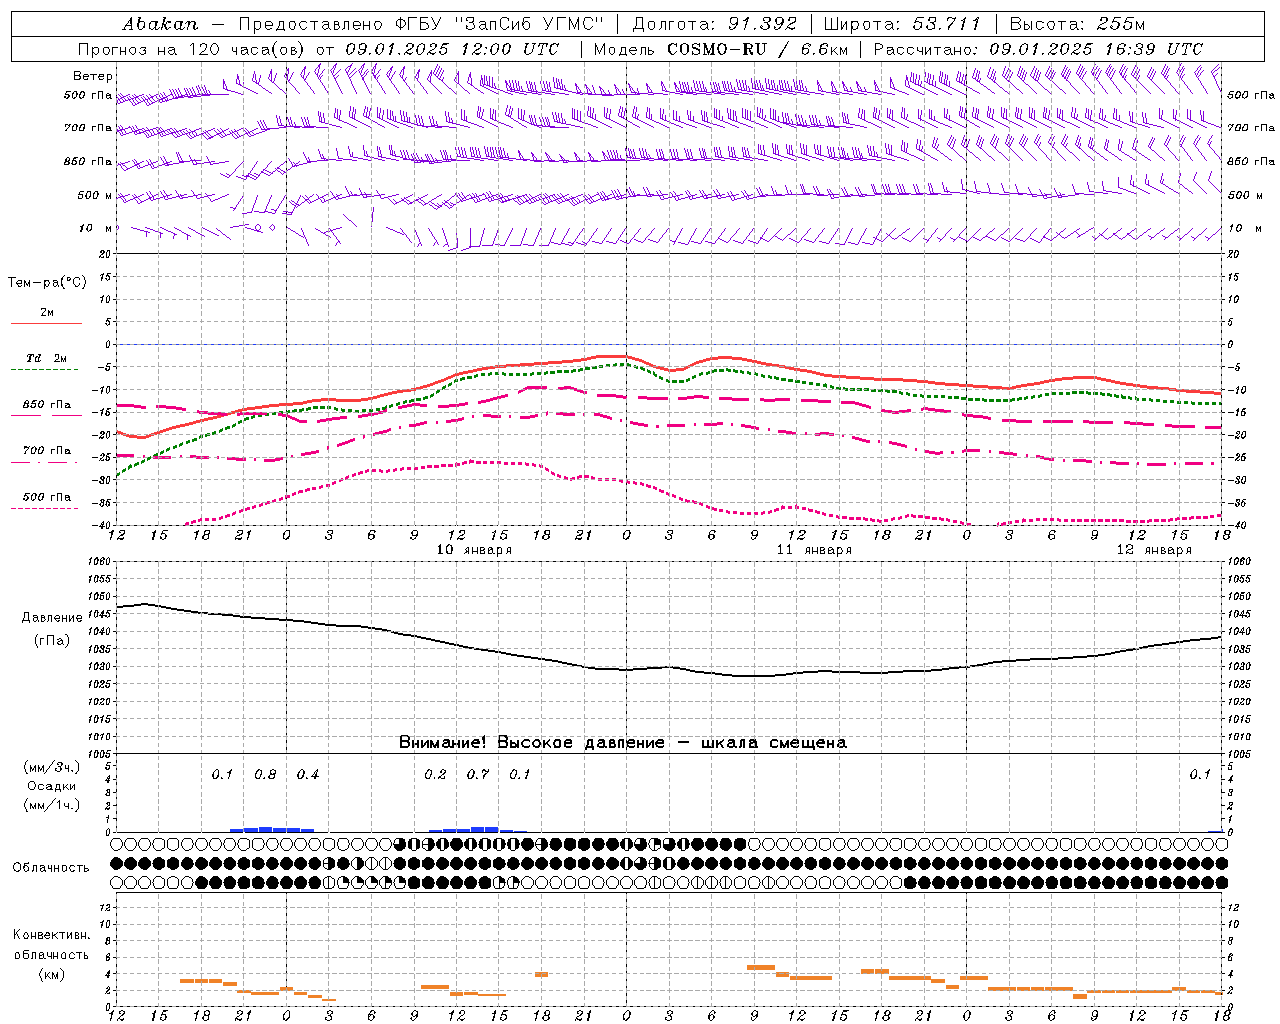Click "500 гПа" in the temperature legend
Viewport: 1280px width, 1024px height.
point(47,497)
